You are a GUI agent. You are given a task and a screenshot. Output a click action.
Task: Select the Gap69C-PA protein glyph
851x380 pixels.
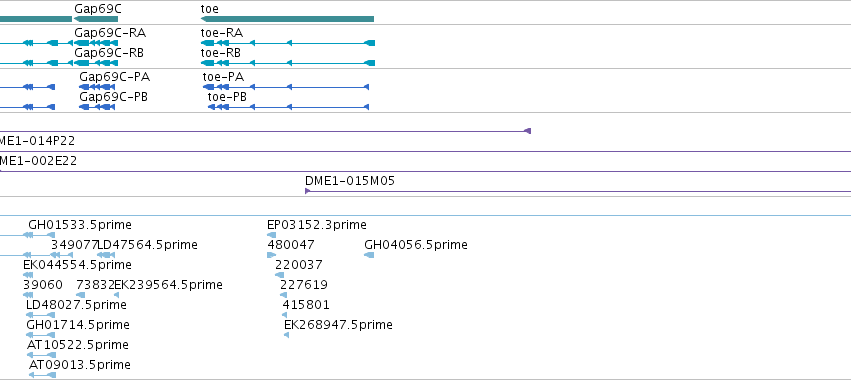point(97,87)
